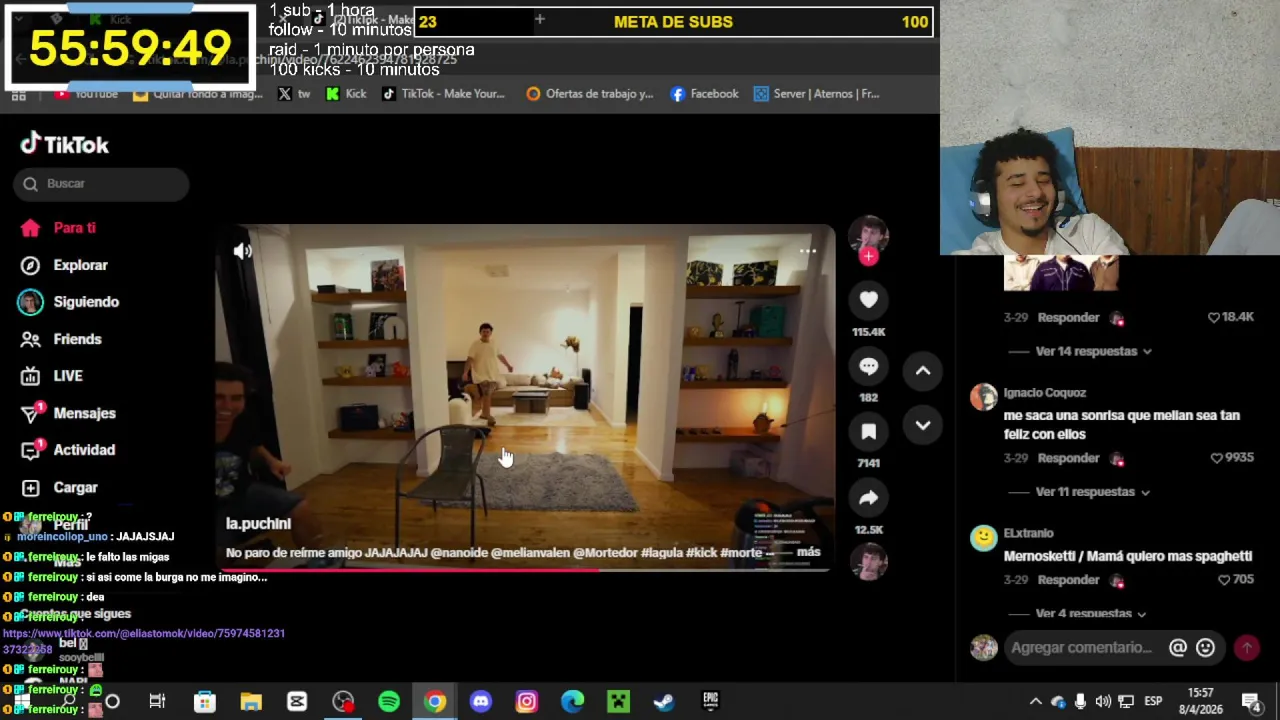Expand Ver 4 respuestas
The width and height of the screenshot is (1280, 720).
(x=1090, y=613)
